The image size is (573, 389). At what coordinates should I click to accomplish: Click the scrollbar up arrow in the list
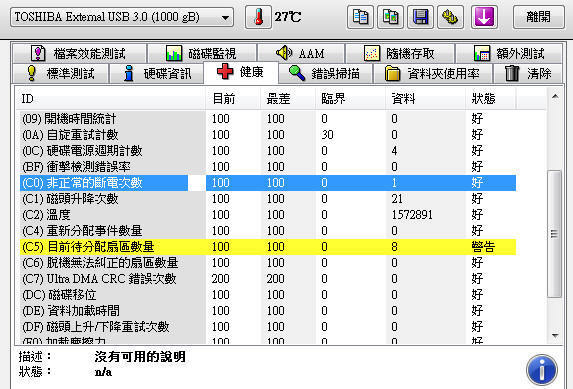point(555,97)
